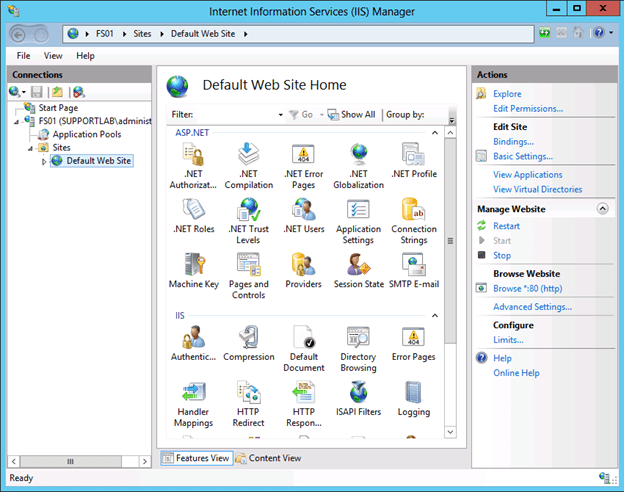Viewport: 624px width, 492px height.
Task: Switch to the Content View tab
Action: (268, 458)
